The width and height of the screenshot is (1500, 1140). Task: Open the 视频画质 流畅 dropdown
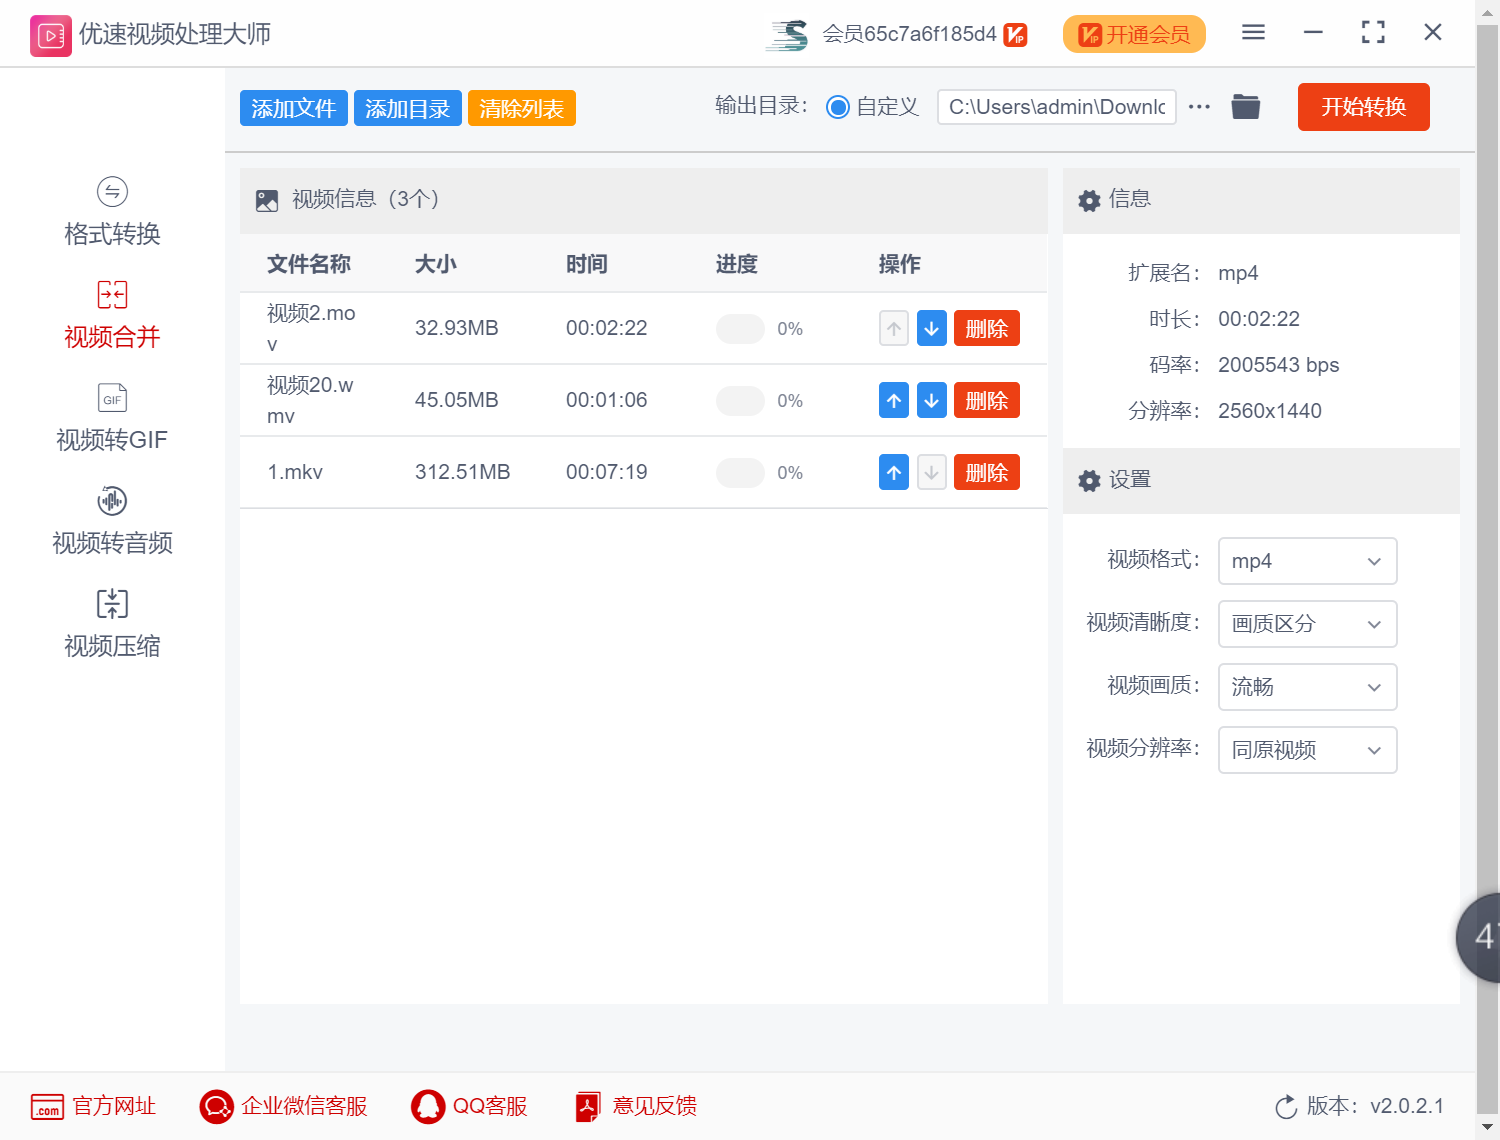(x=1307, y=687)
